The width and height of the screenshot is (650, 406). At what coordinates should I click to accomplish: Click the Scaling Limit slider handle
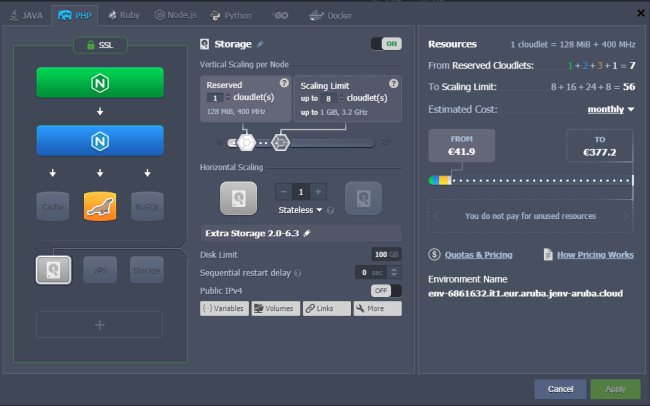tap(281, 142)
